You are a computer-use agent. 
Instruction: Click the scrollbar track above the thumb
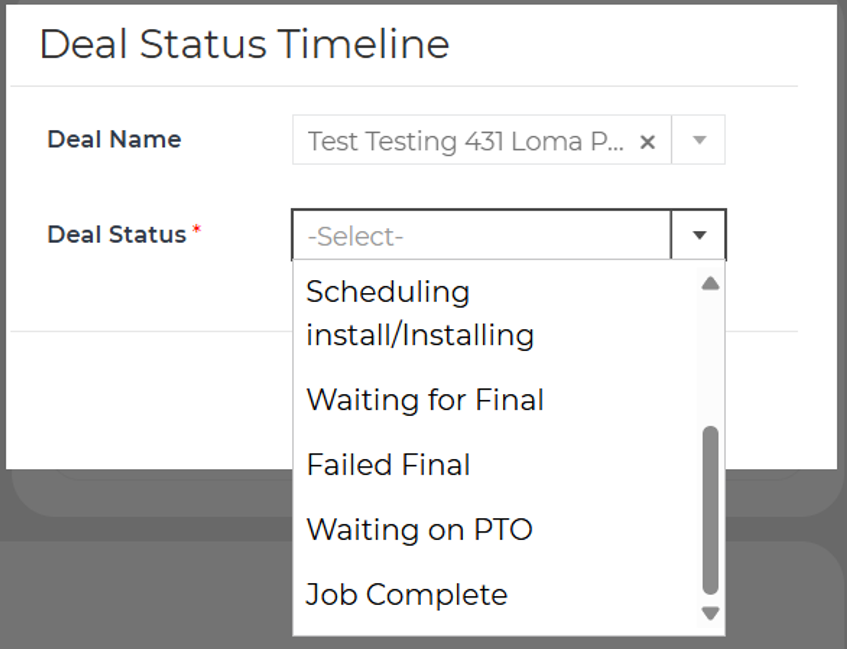click(x=710, y=360)
